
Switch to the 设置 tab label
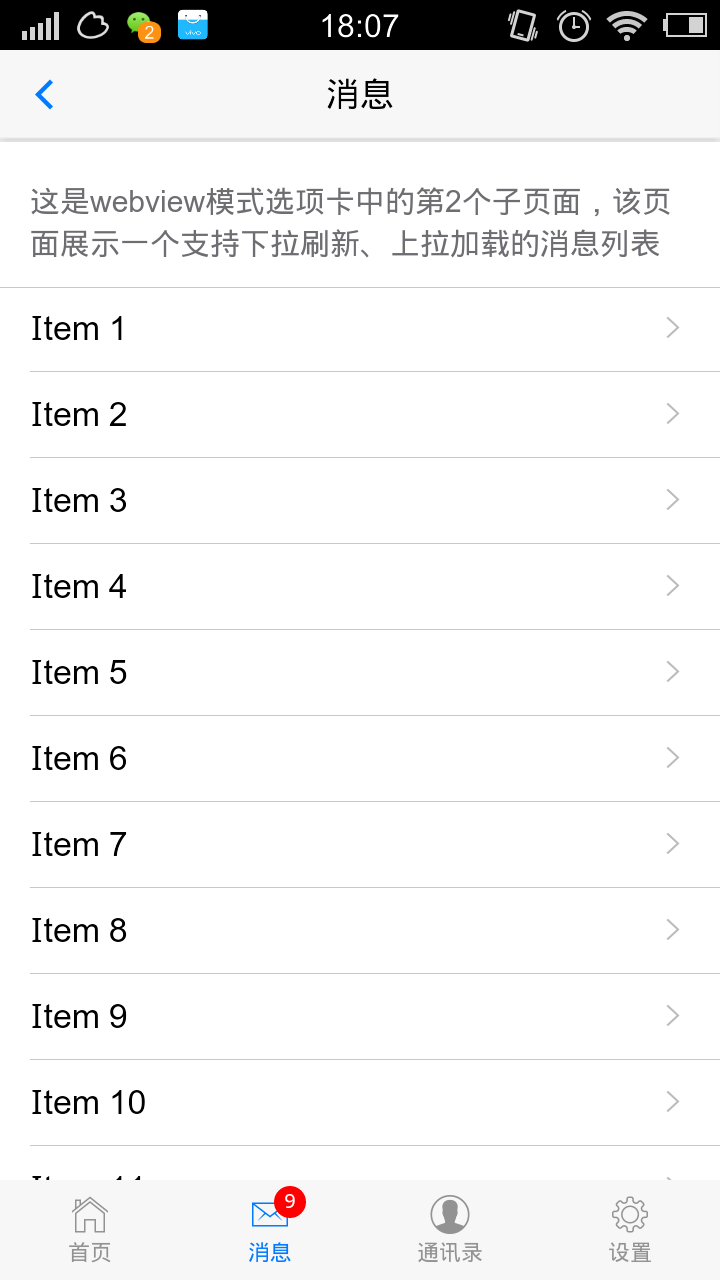coord(630,1252)
